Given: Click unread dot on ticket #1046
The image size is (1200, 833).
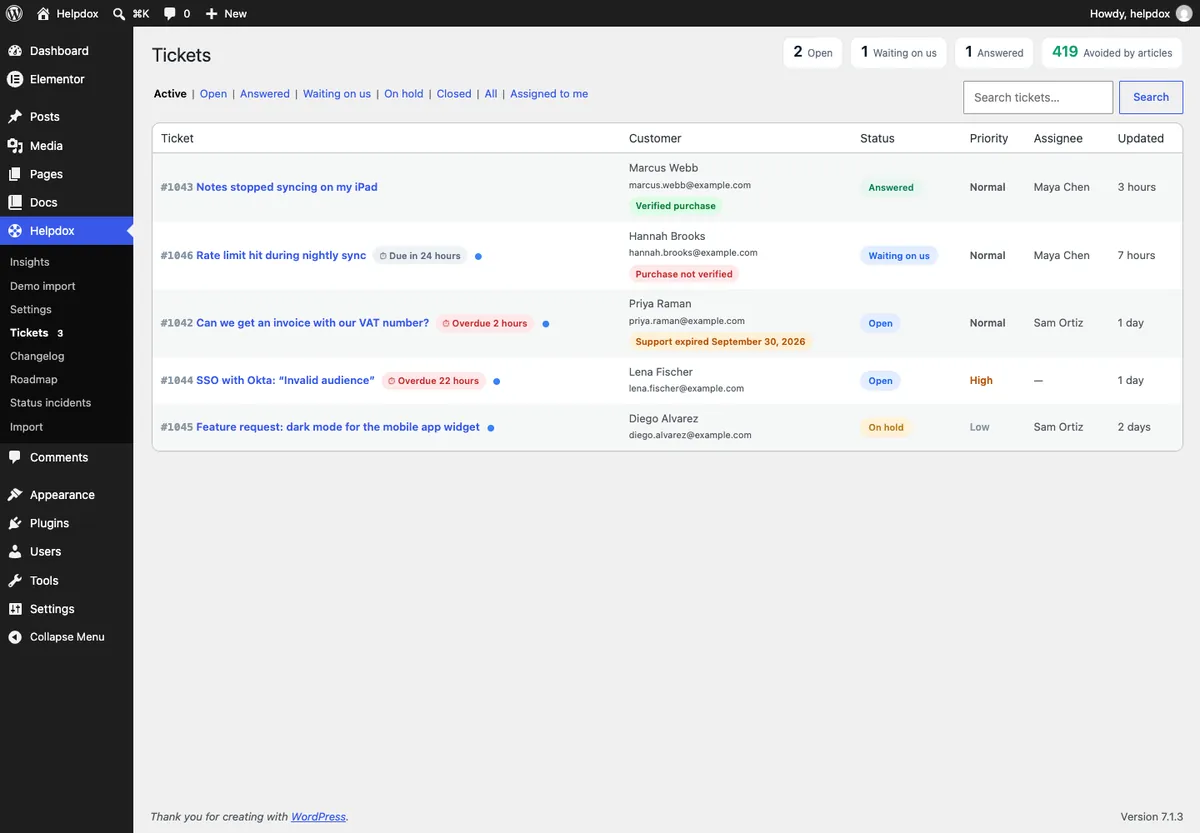Looking at the screenshot, I should click(478, 256).
